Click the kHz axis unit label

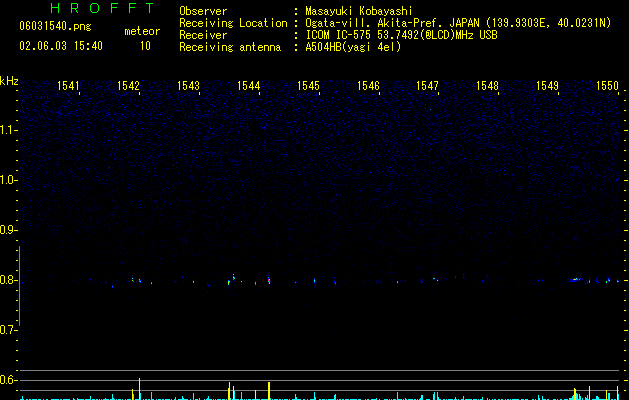[x=9, y=81]
